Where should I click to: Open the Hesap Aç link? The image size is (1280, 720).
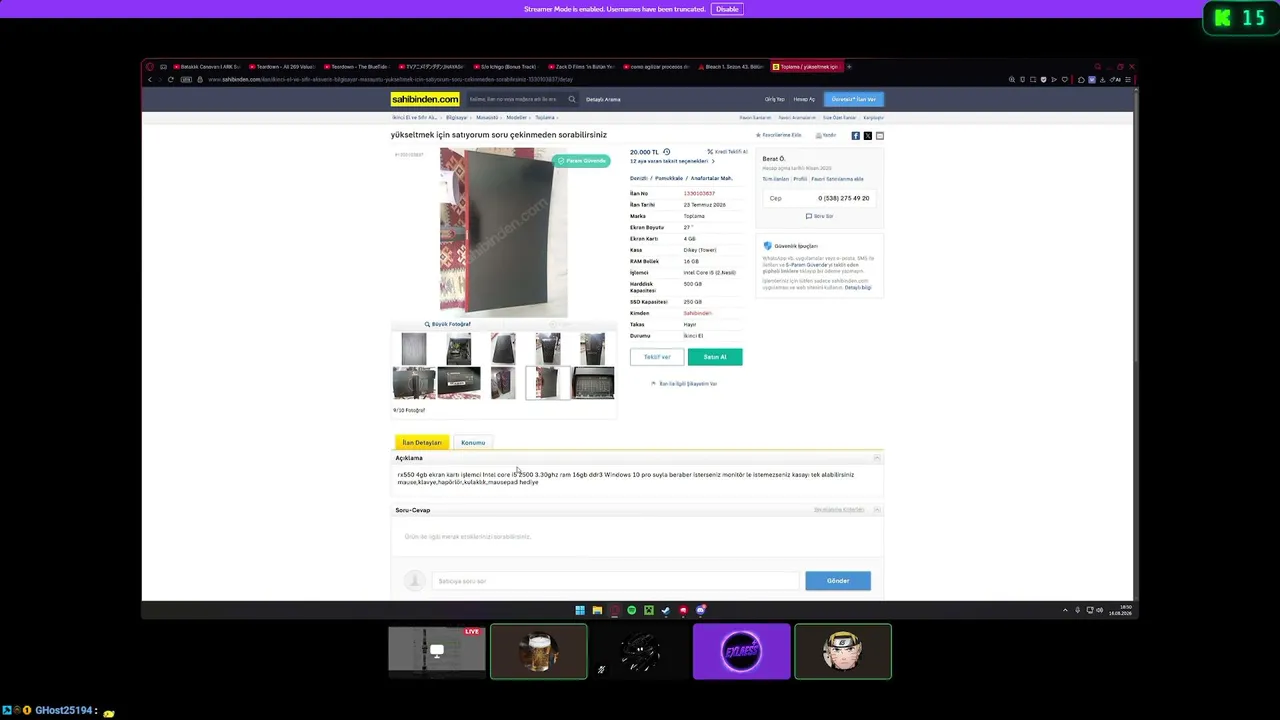point(804,99)
